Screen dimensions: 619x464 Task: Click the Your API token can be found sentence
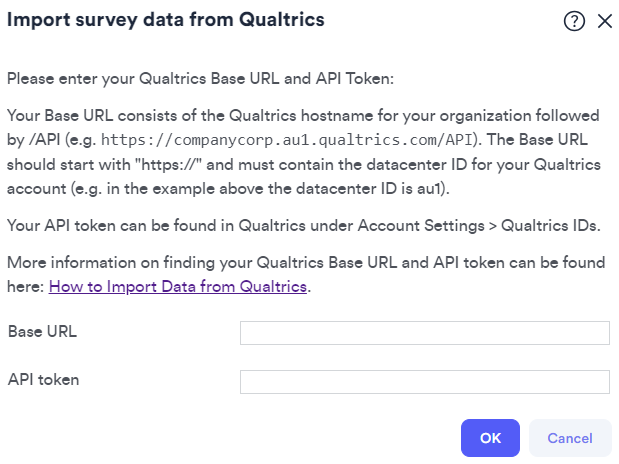[x=304, y=226]
